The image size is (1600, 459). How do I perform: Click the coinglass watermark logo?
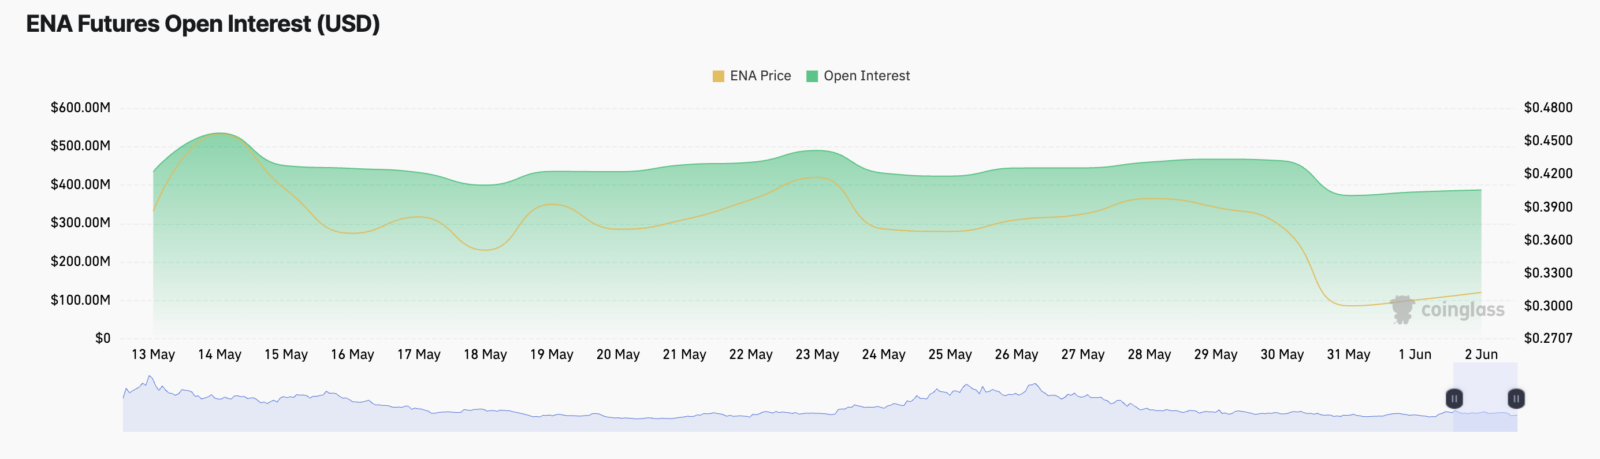point(1447,309)
